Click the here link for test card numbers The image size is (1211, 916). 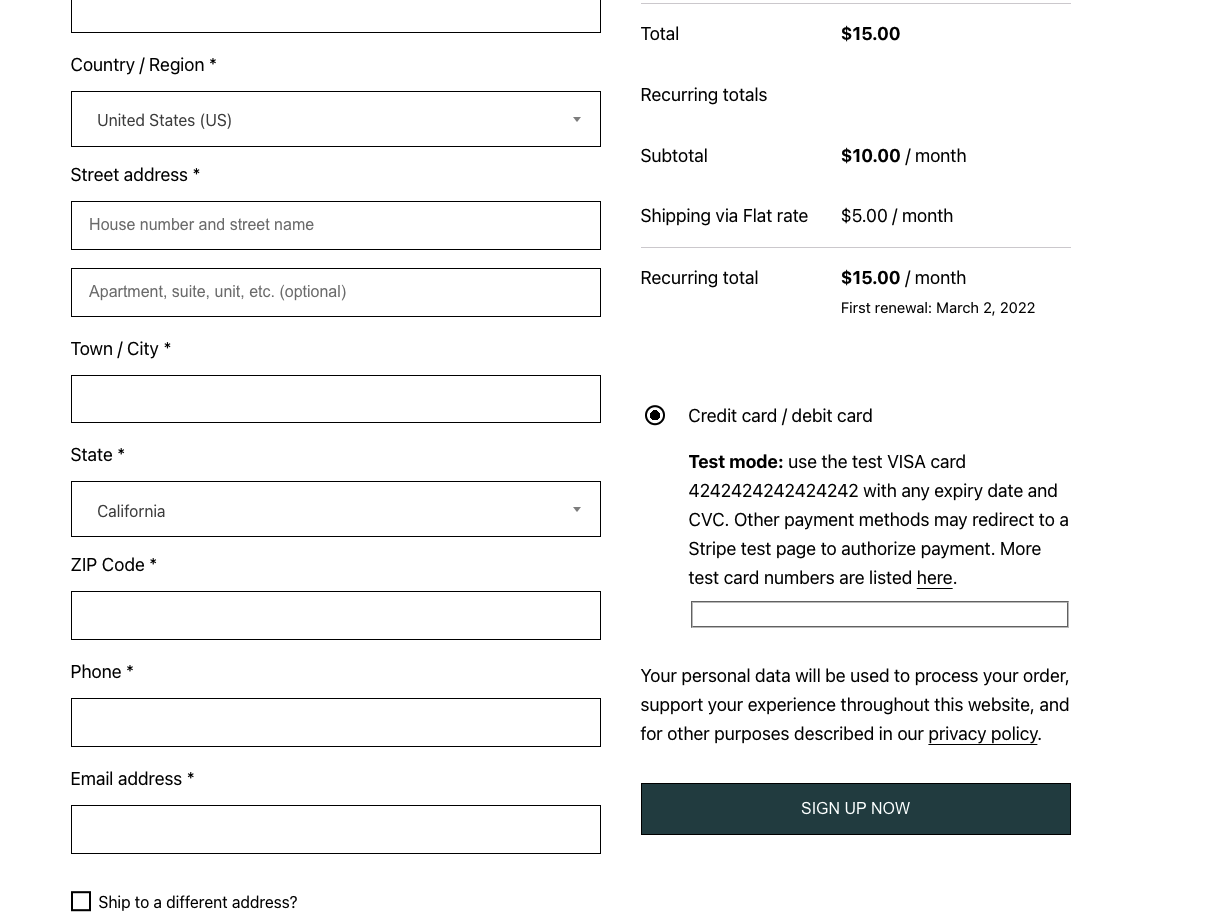point(934,578)
